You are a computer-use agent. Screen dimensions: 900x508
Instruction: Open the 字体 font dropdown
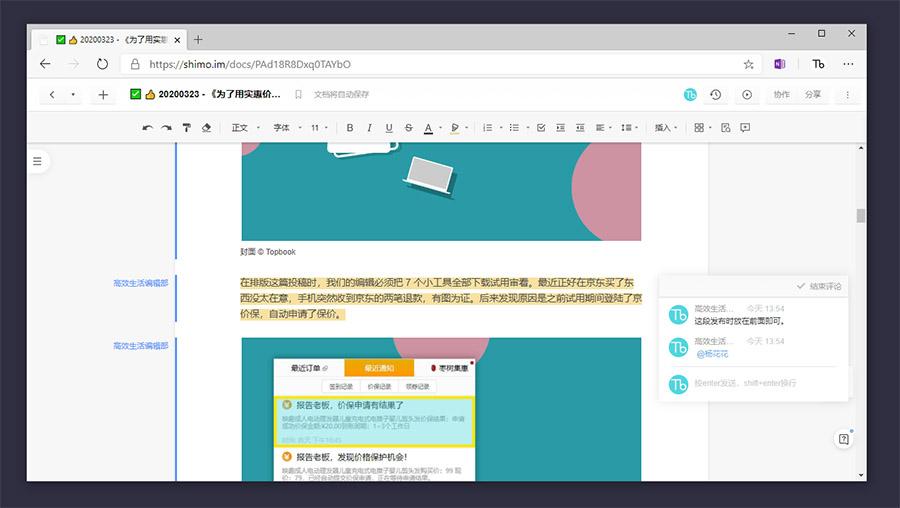287,128
